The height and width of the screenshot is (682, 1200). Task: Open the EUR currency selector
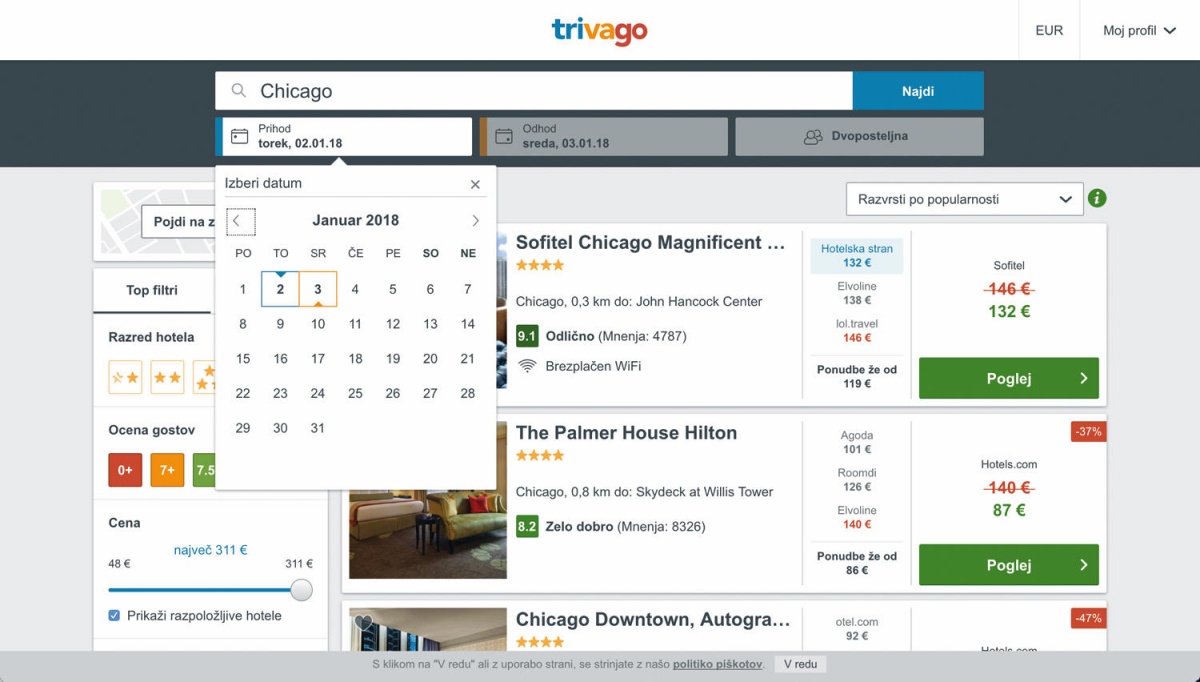[x=1049, y=31]
